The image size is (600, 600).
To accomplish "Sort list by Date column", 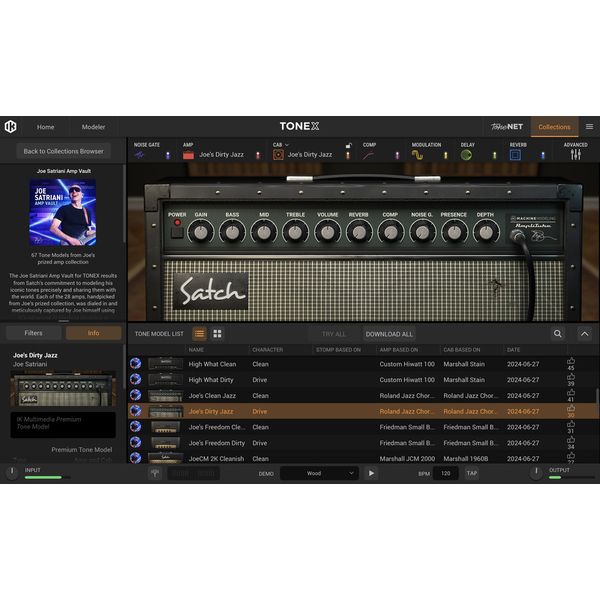I will coord(514,350).
